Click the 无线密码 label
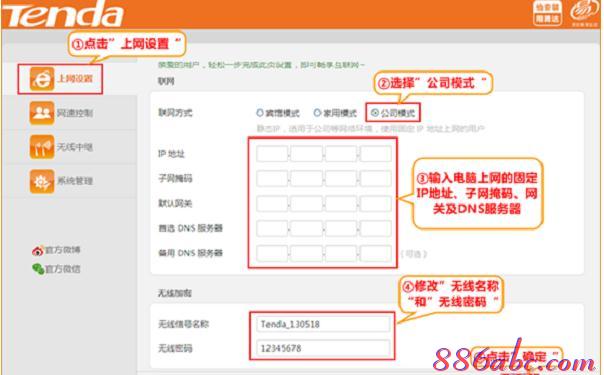 tap(175, 348)
